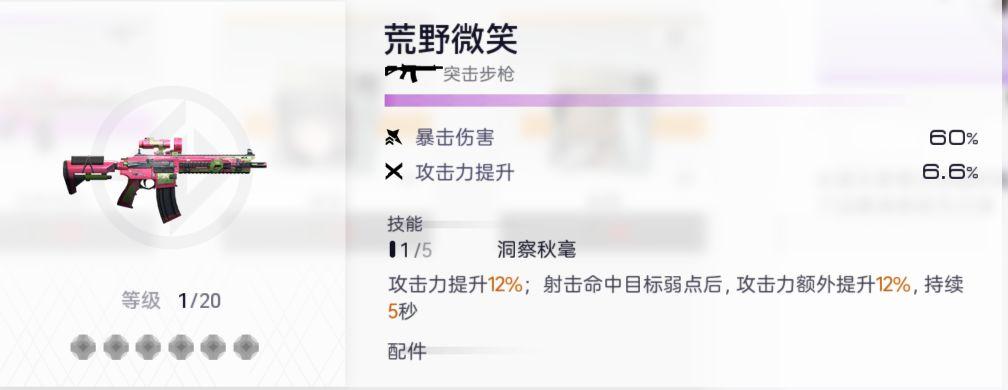The height and width of the screenshot is (390, 1008).
Task: Click the 60% crit damage value
Action: (953, 137)
